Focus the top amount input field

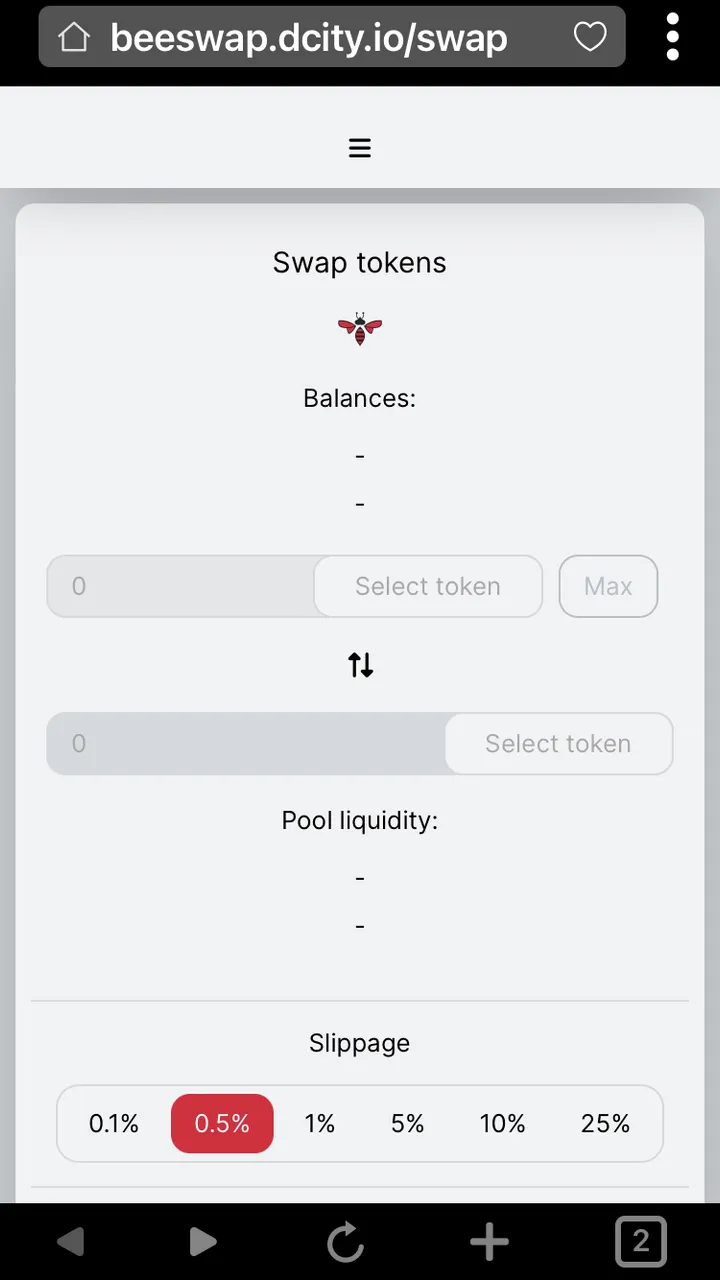click(x=181, y=586)
